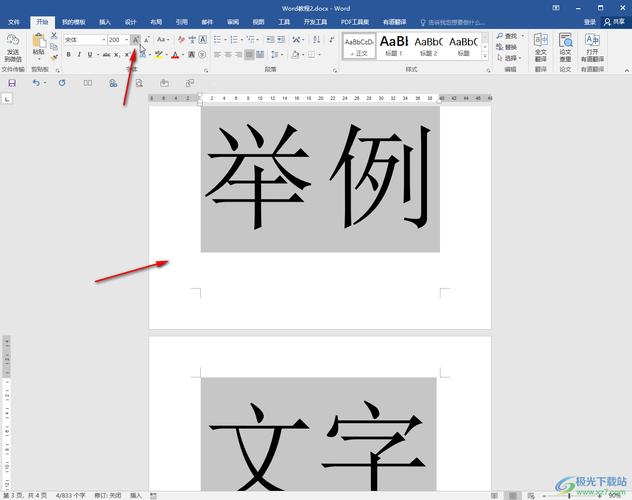Click the Show paragraph marks icon
632x500 pixels.
tap(331, 39)
